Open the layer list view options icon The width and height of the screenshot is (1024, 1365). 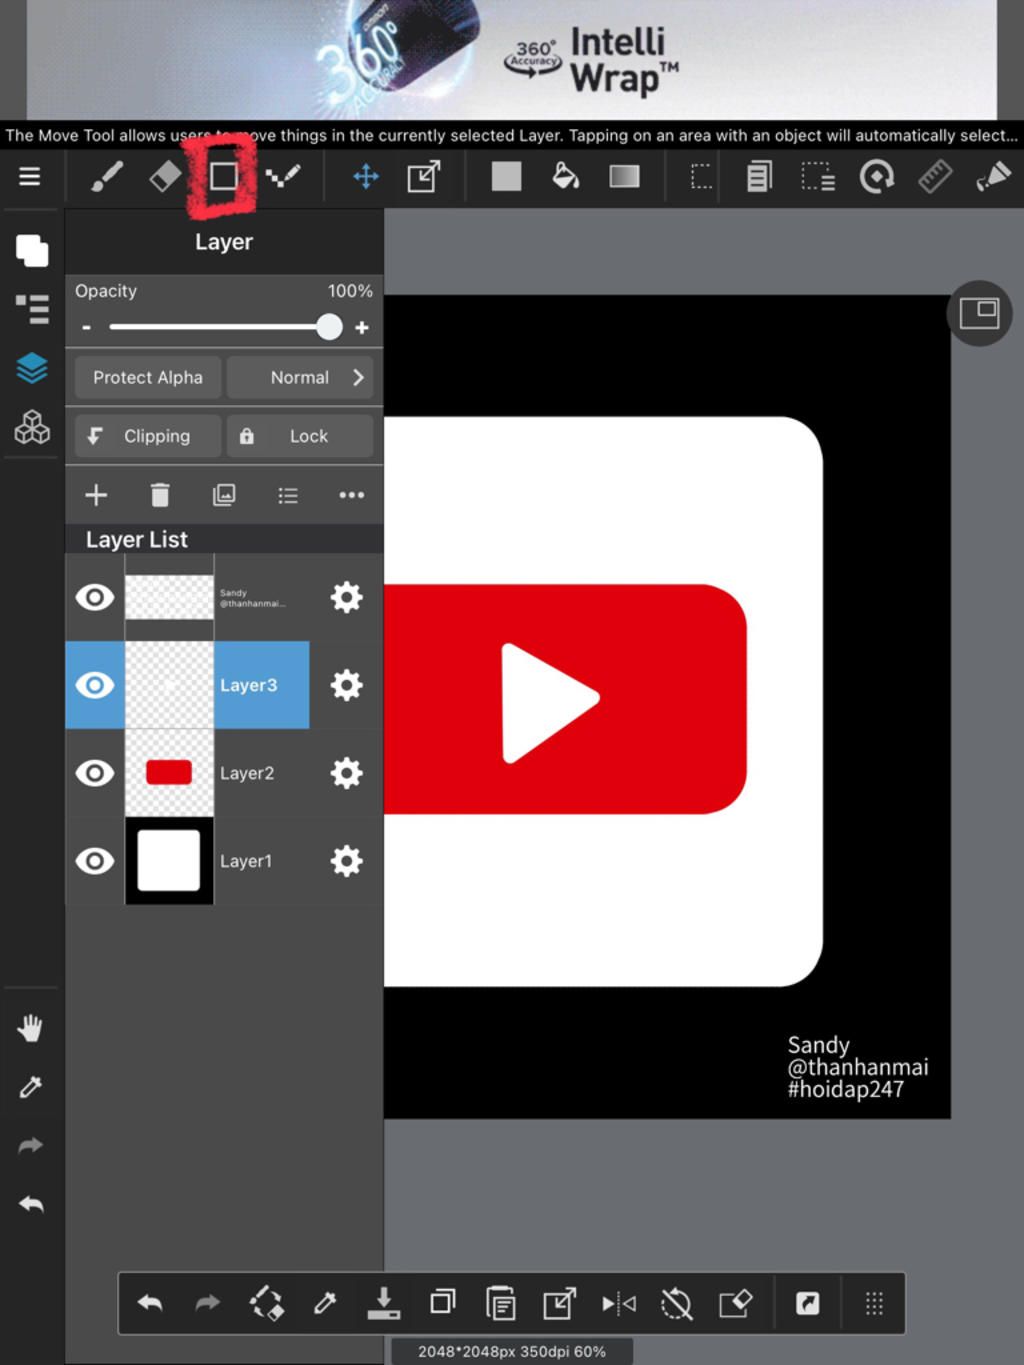288,495
